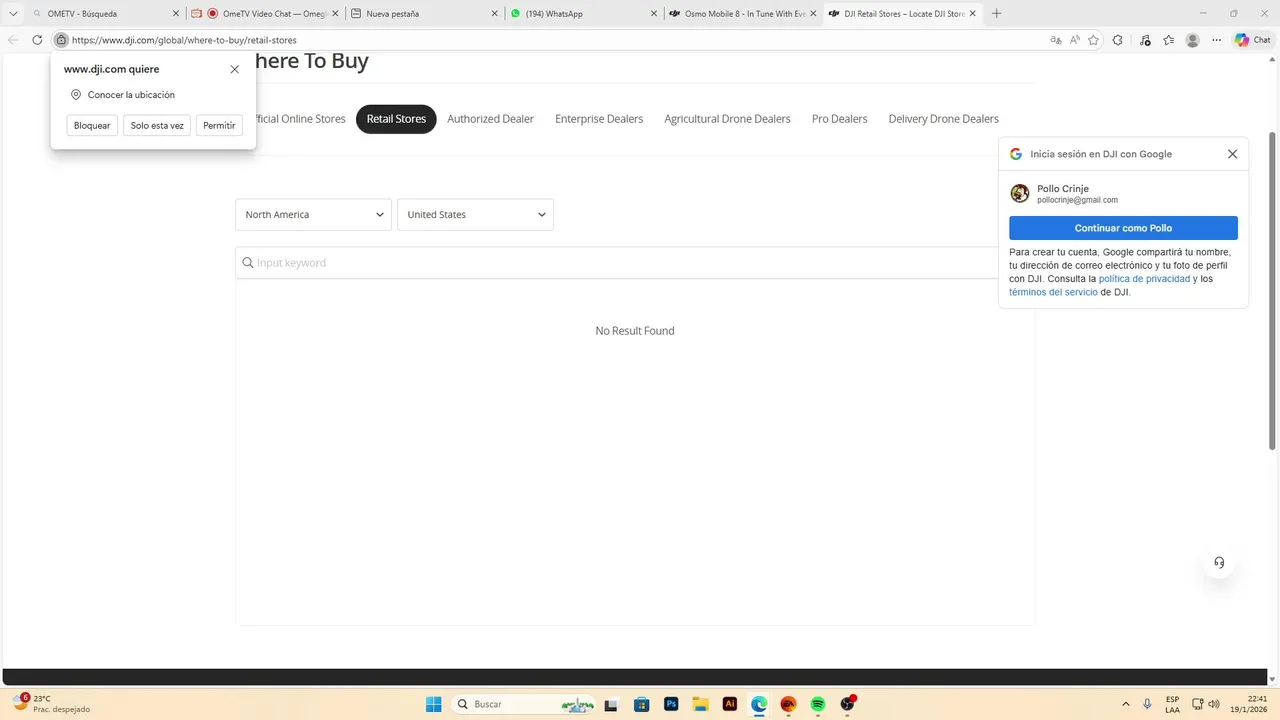Image resolution: width=1280 pixels, height=720 pixels.
Task: Open the Edge settings three-dots menu
Action: (1217, 40)
